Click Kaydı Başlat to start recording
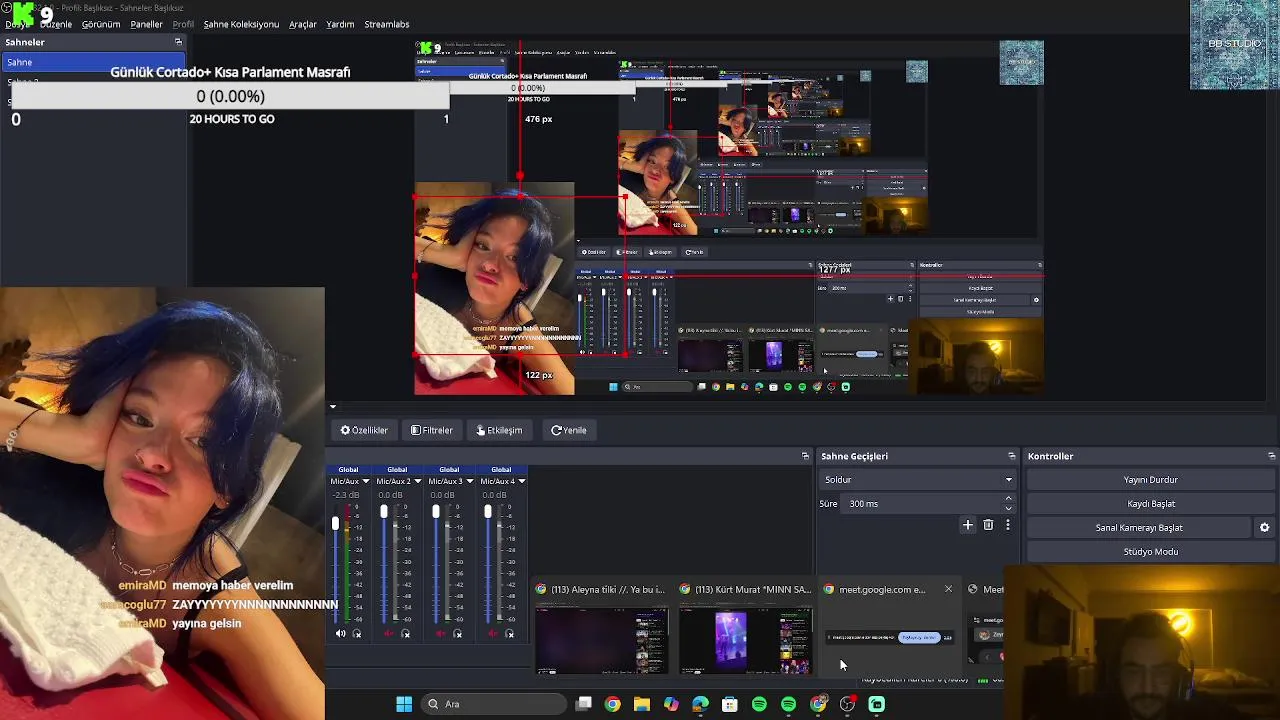 tap(1150, 504)
